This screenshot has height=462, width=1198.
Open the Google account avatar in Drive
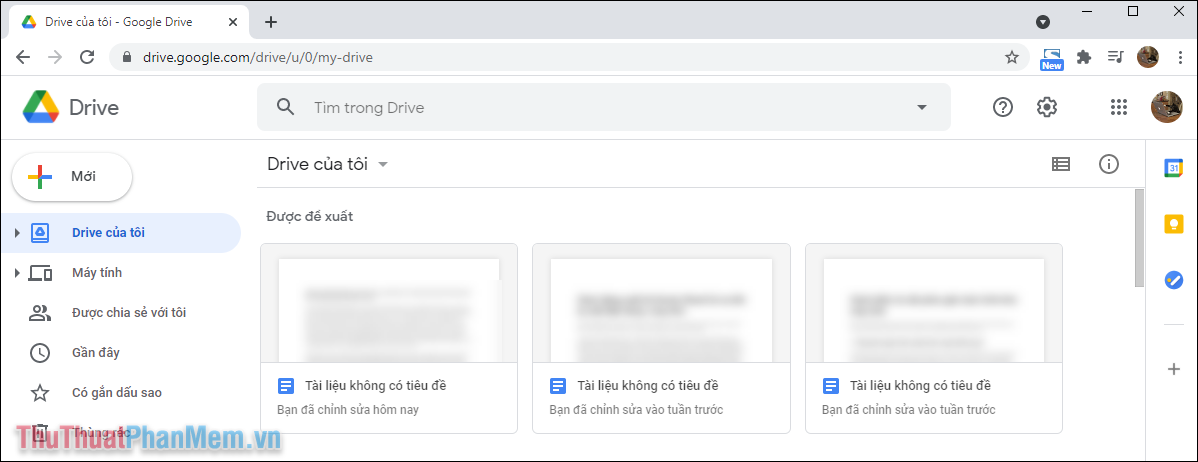pos(1166,107)
